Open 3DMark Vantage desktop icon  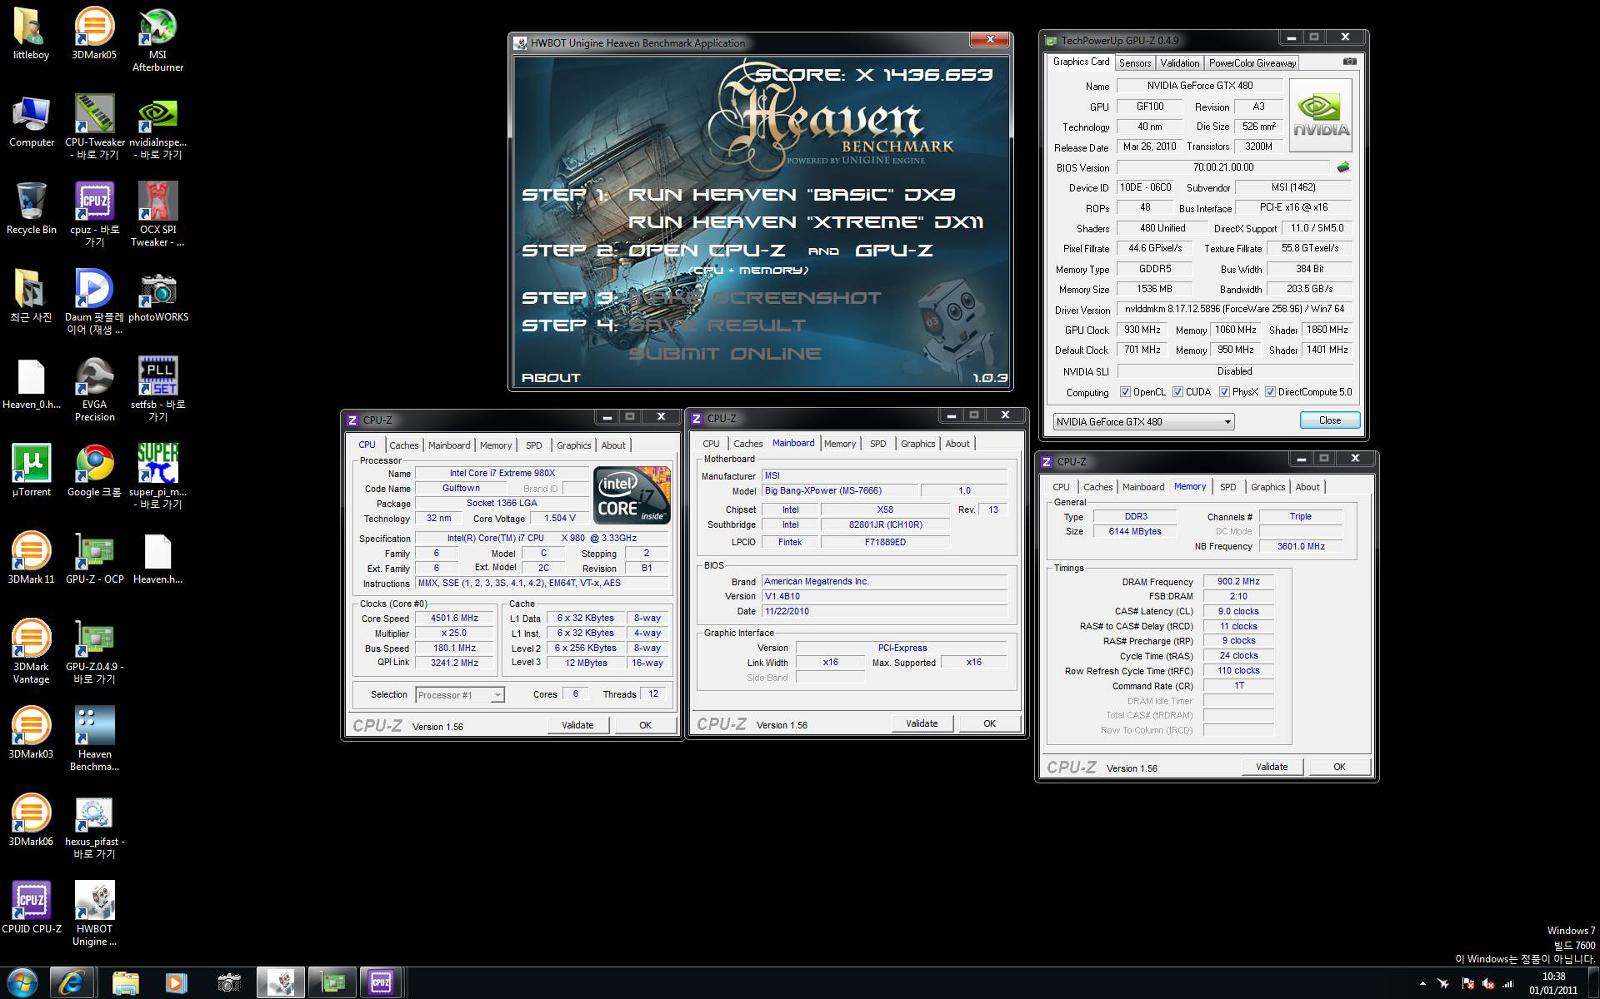pyautogui.click(x=31, y=652)
